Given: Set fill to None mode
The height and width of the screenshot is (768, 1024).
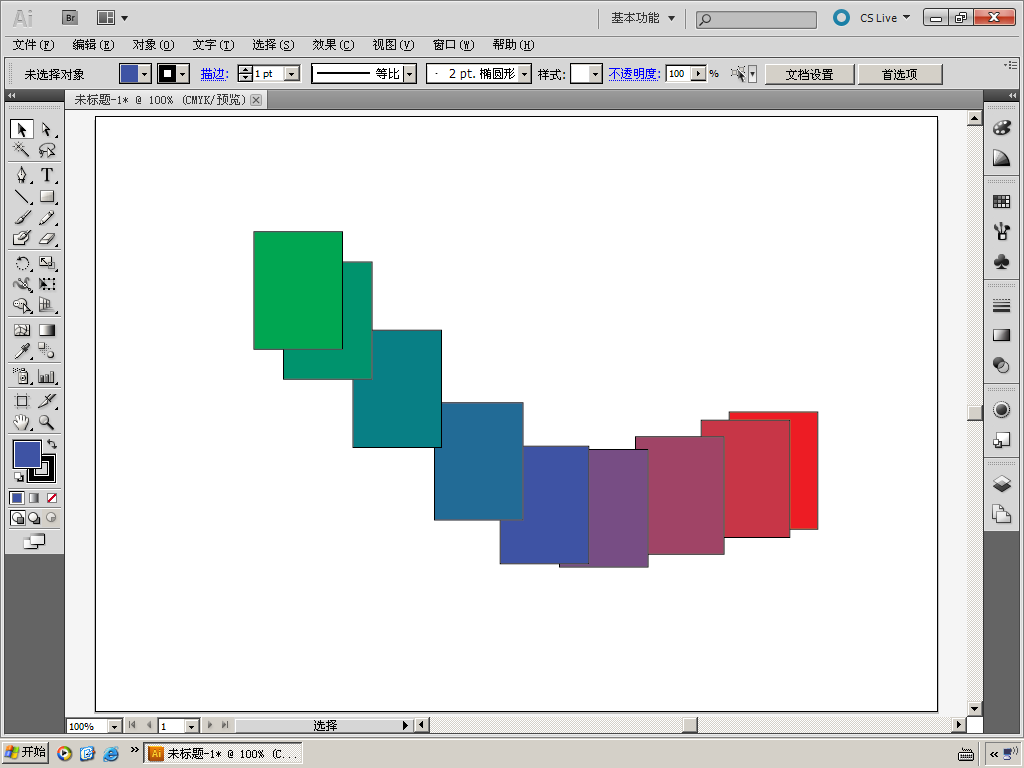Looking at the screenshot, I should pos(52,498).
